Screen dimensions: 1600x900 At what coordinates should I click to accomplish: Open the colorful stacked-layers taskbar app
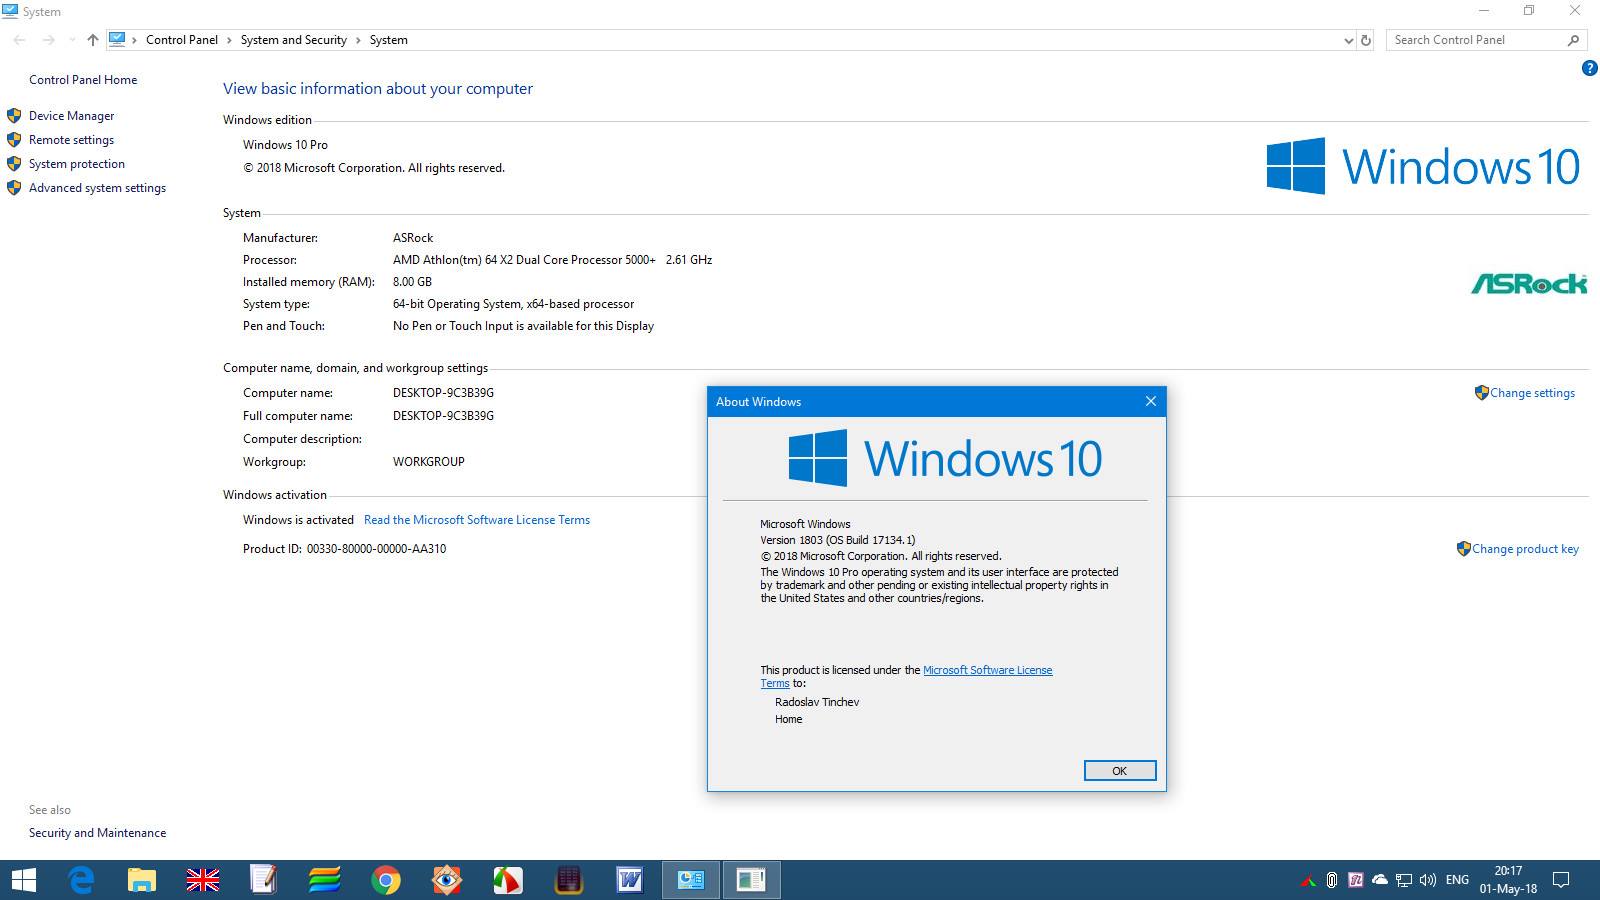click(x=324, y=880)
